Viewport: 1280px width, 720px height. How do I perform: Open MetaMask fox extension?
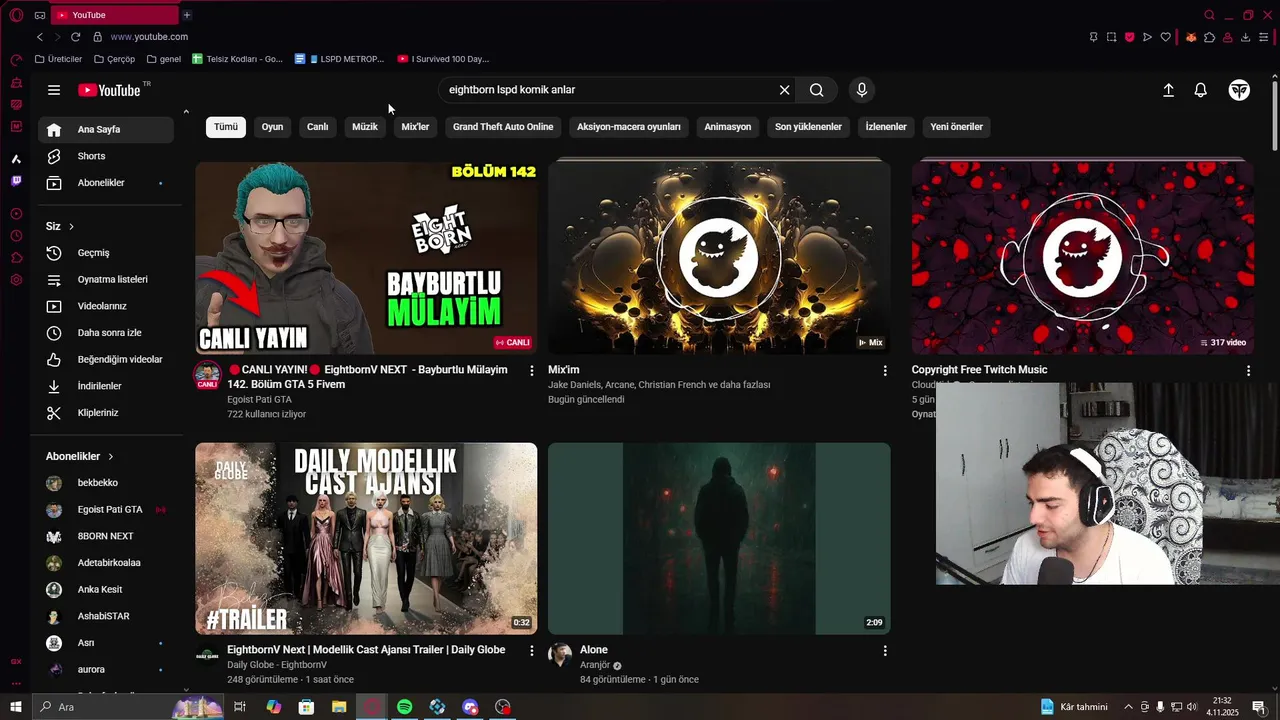click(1191, 37)
